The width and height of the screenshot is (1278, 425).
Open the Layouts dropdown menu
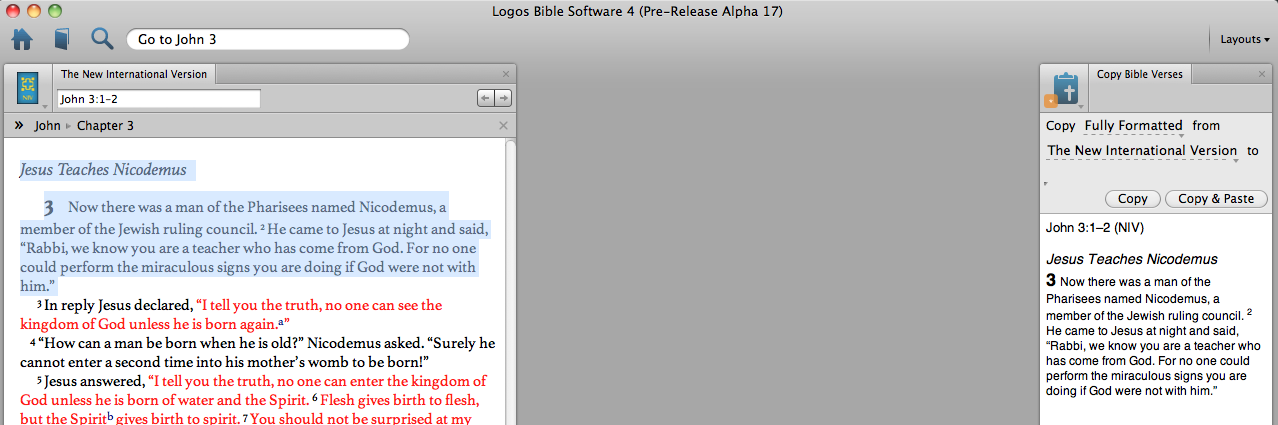tap(1245, 40)
